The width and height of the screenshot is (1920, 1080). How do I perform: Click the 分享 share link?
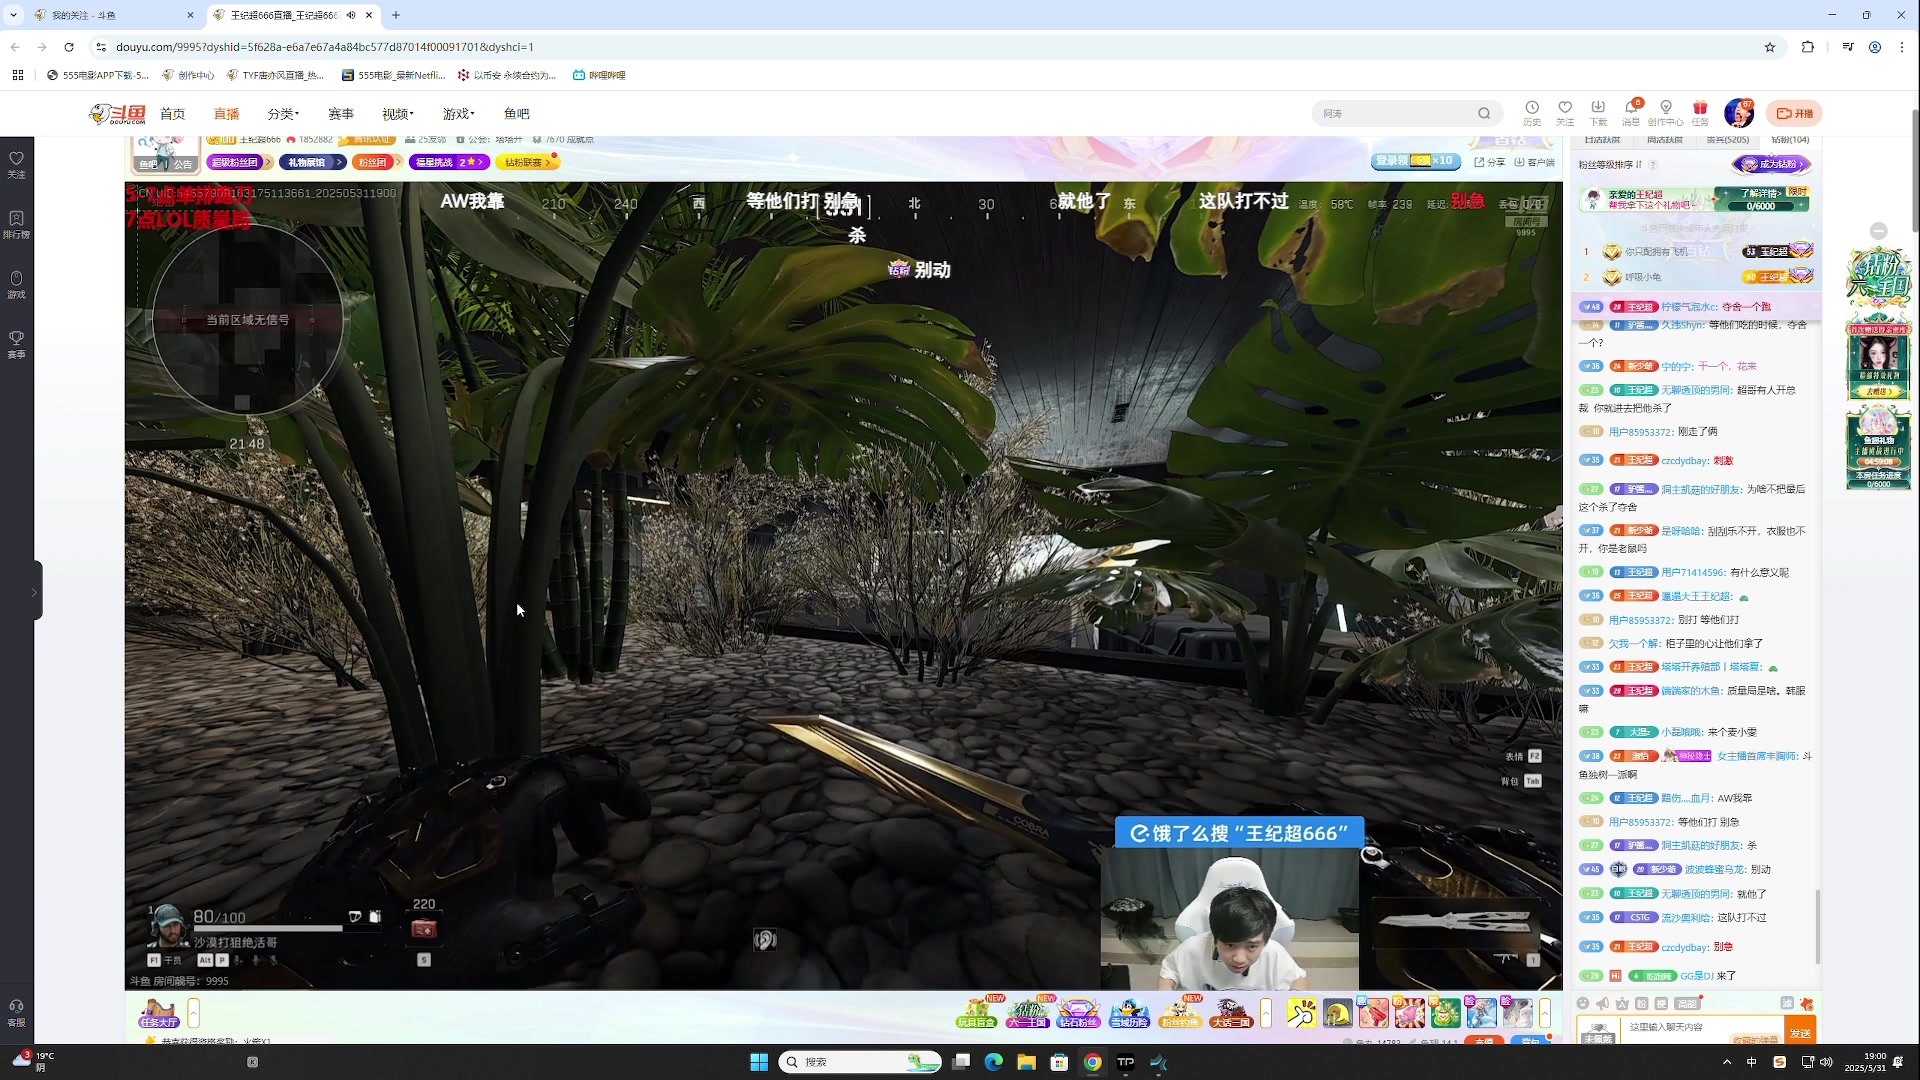tap(1490, 162)
